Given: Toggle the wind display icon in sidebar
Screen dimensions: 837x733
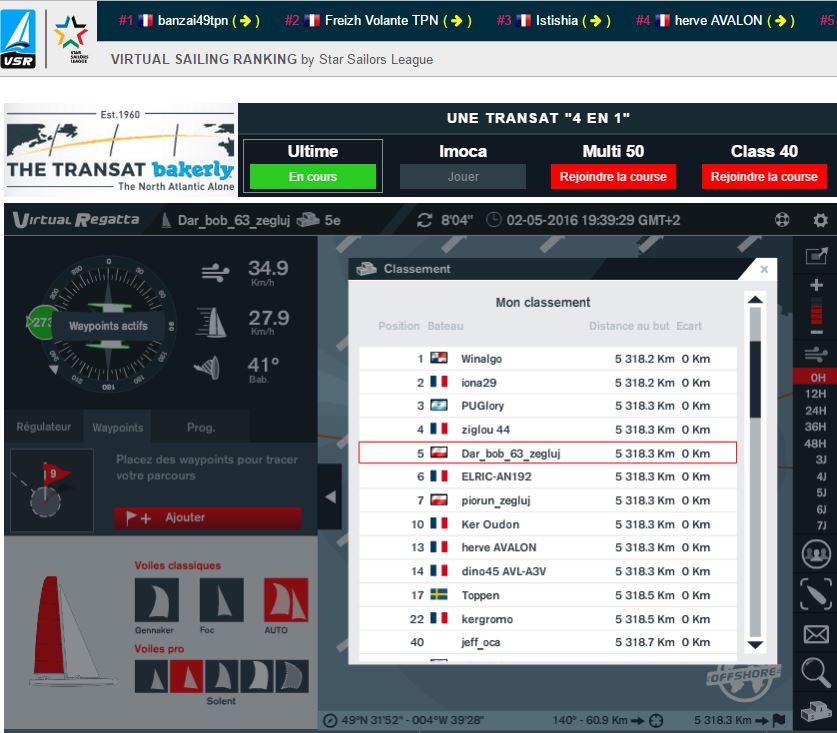Looking at the screenshot, I should coord(816,354).
